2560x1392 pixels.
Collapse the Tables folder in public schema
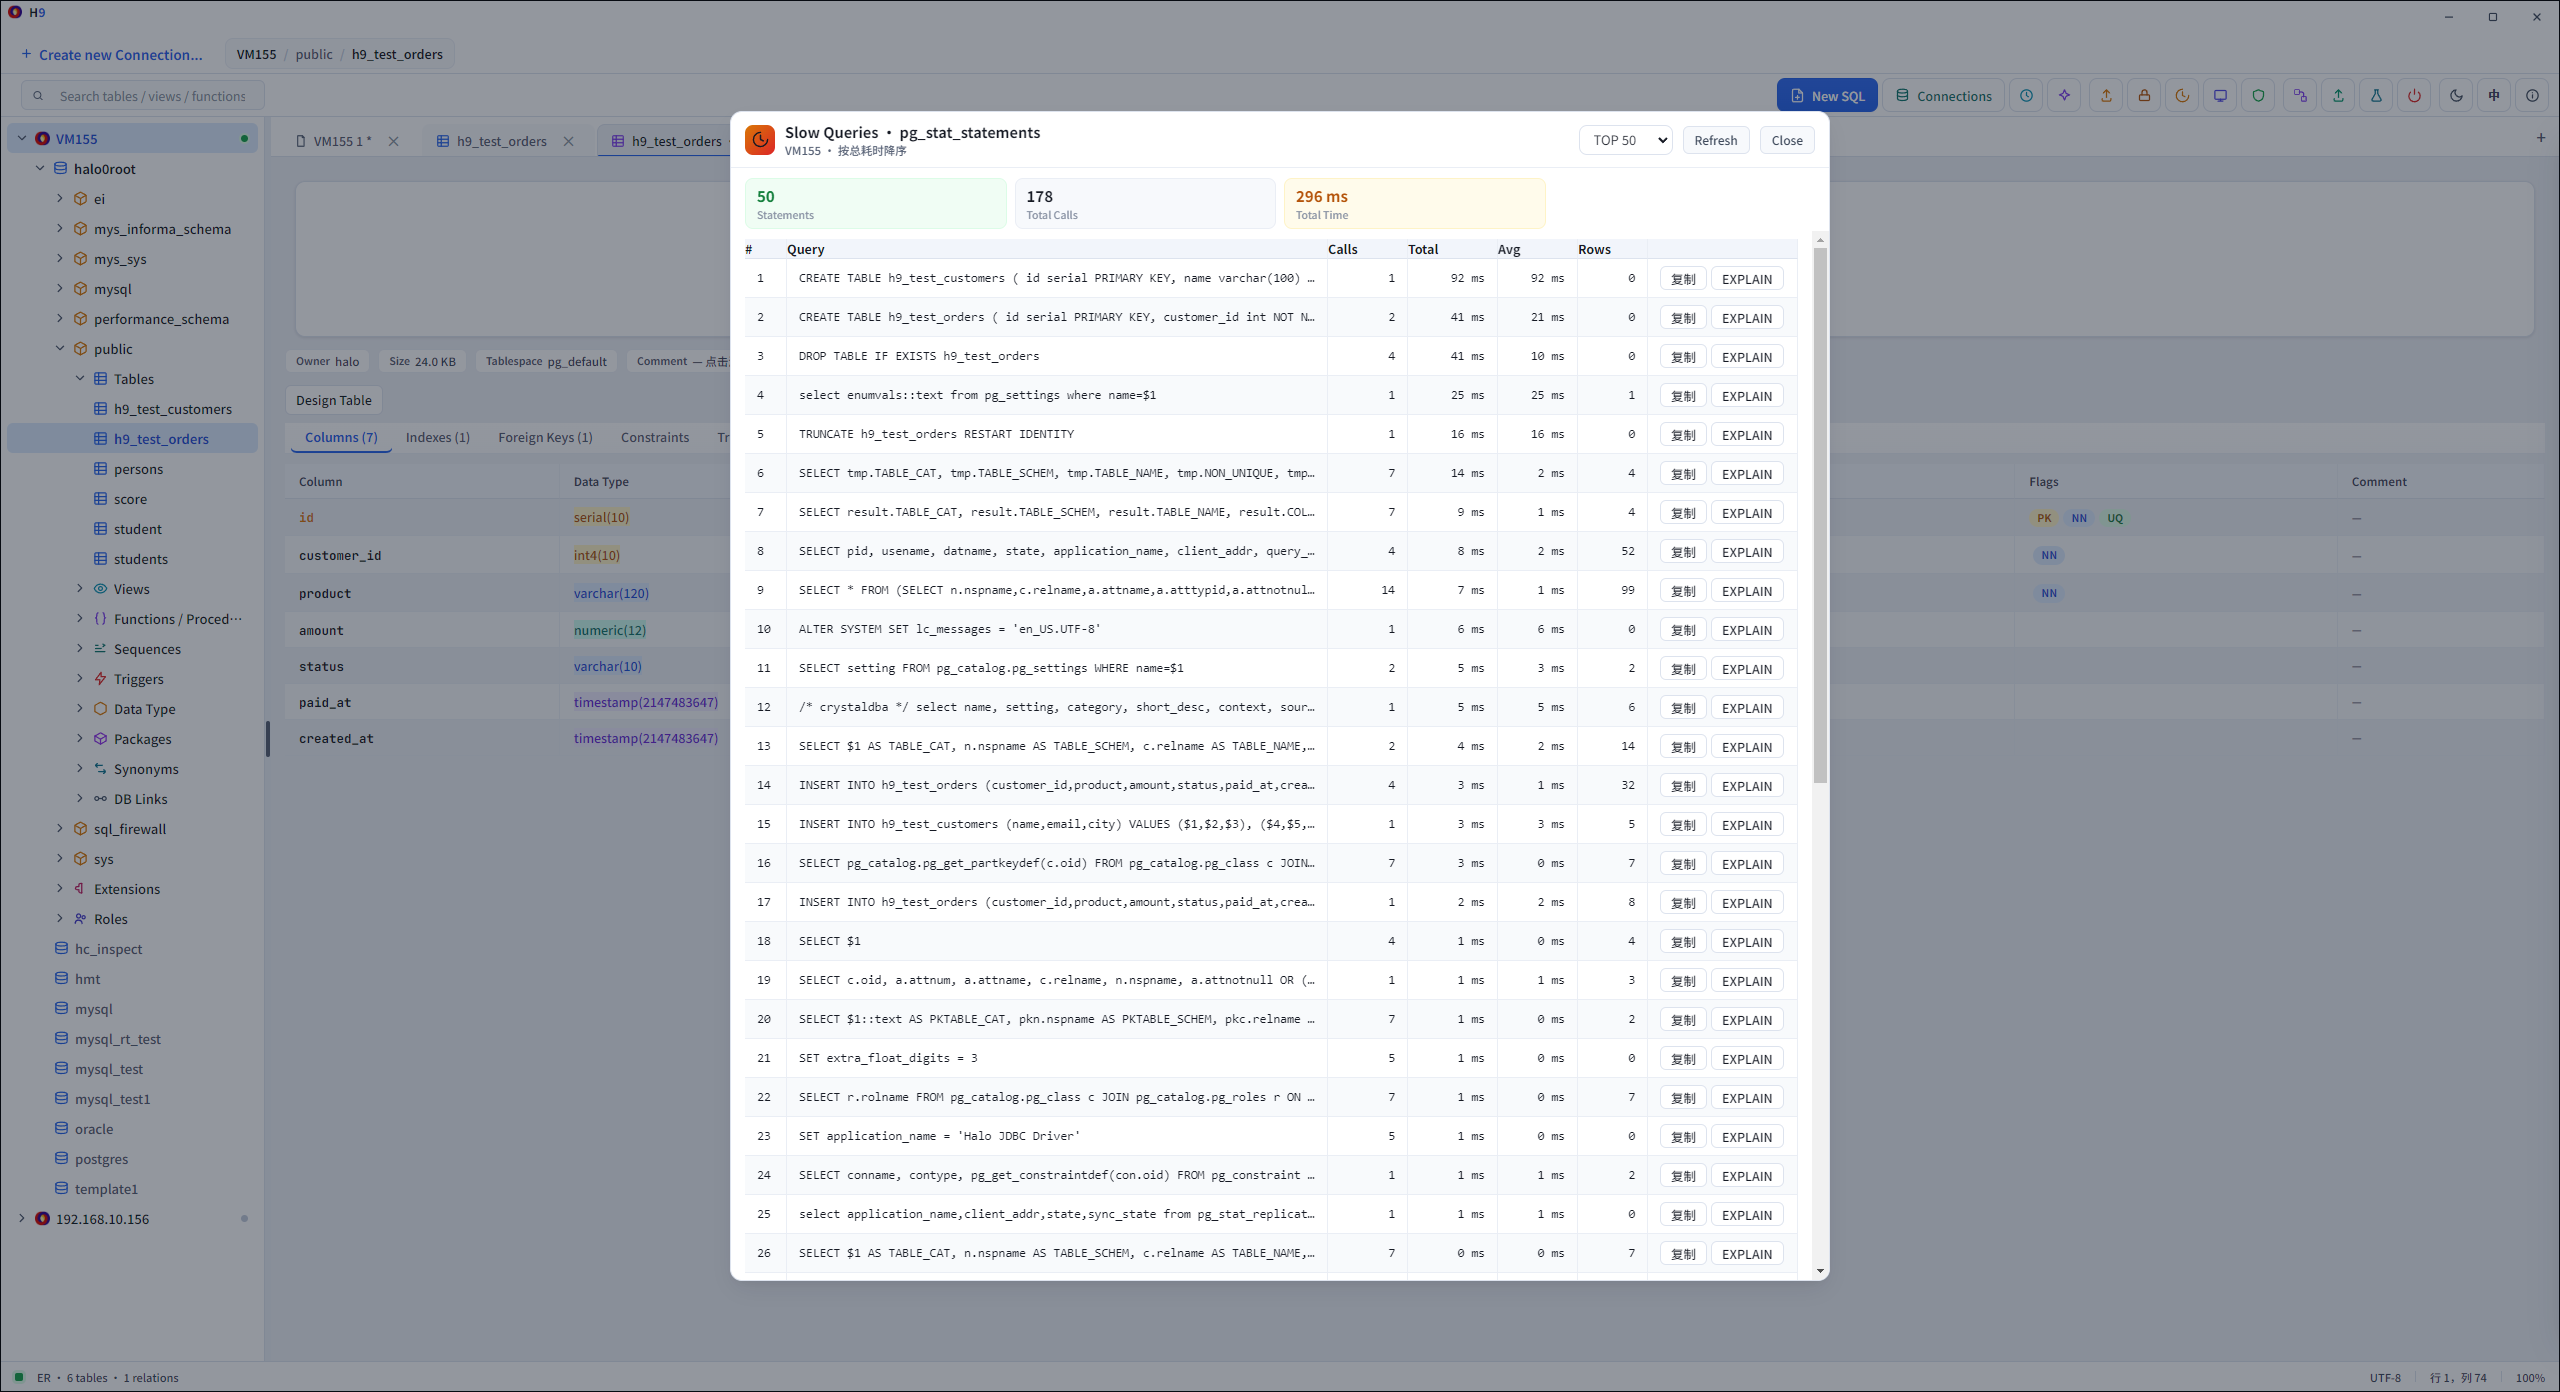tap(80, 379)
